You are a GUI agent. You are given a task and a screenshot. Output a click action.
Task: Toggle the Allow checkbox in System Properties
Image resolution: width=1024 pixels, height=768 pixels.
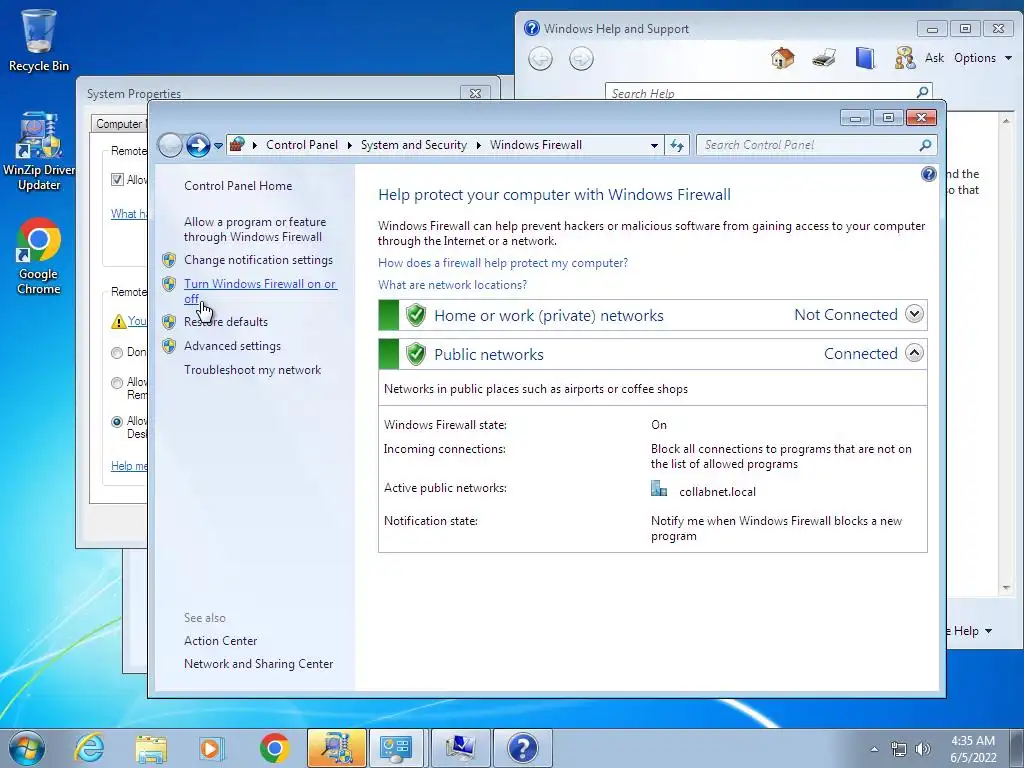tap(118, 180)
